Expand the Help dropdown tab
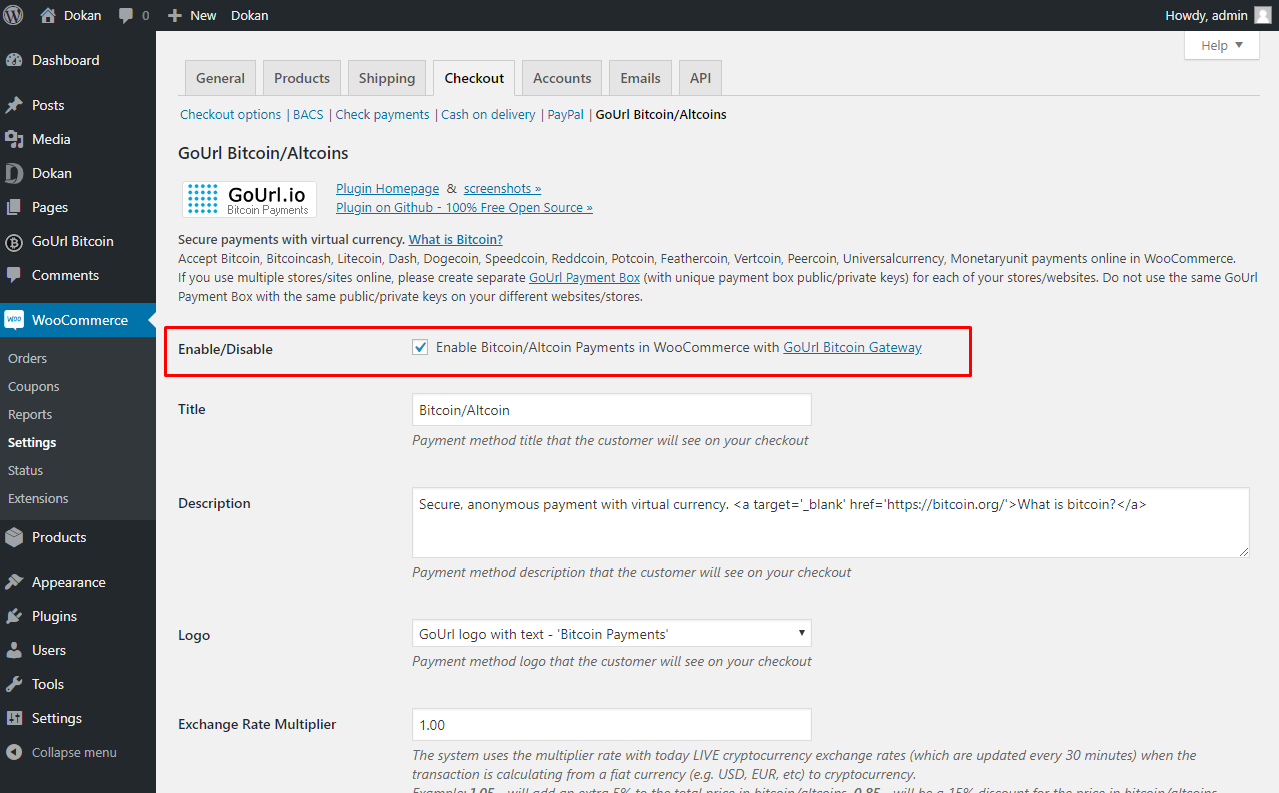Image resolution: width=1279 pixels, height=793 pixels. pos(1221,45)
